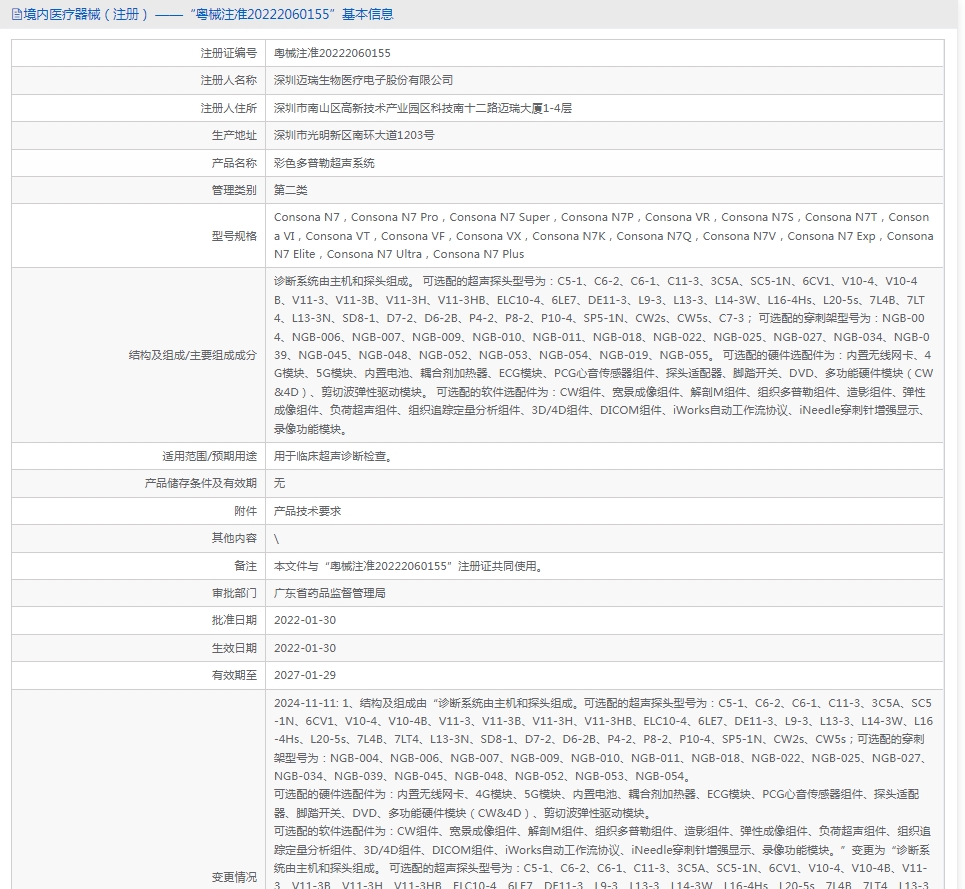Select expiry date 2027-01-29
The width and height of the screenshot is (965, 889).
click(305, 675)
